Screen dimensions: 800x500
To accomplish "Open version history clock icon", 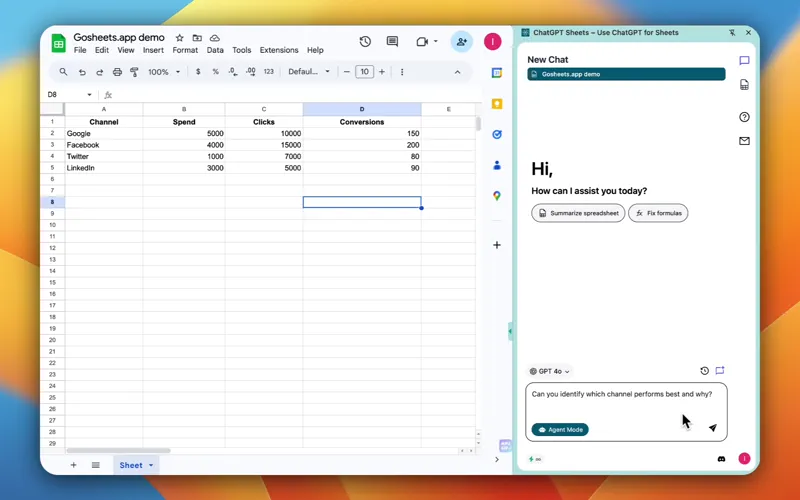I will coord(365,42).
